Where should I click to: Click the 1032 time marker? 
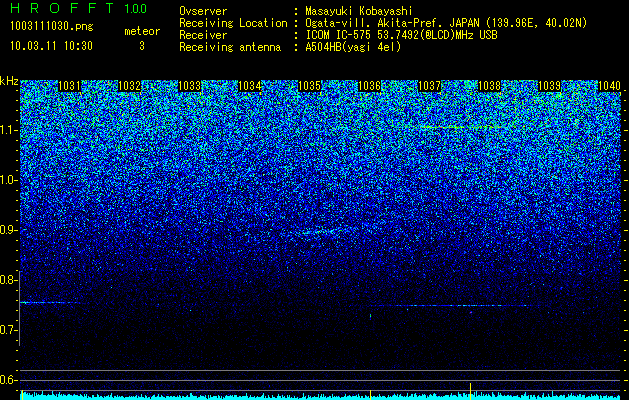pyautogui.click(x=130, y=86)
